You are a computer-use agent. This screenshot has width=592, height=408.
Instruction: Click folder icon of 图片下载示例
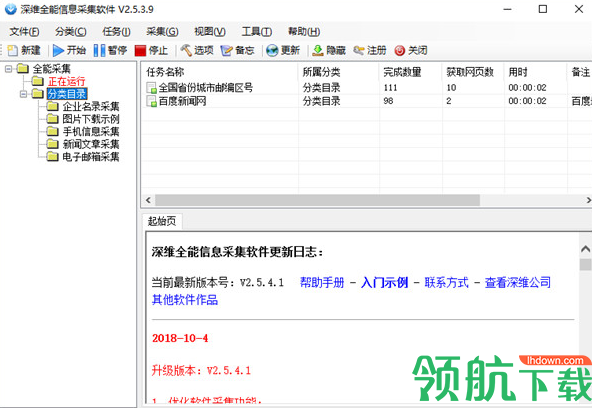(x=52, y=119)
